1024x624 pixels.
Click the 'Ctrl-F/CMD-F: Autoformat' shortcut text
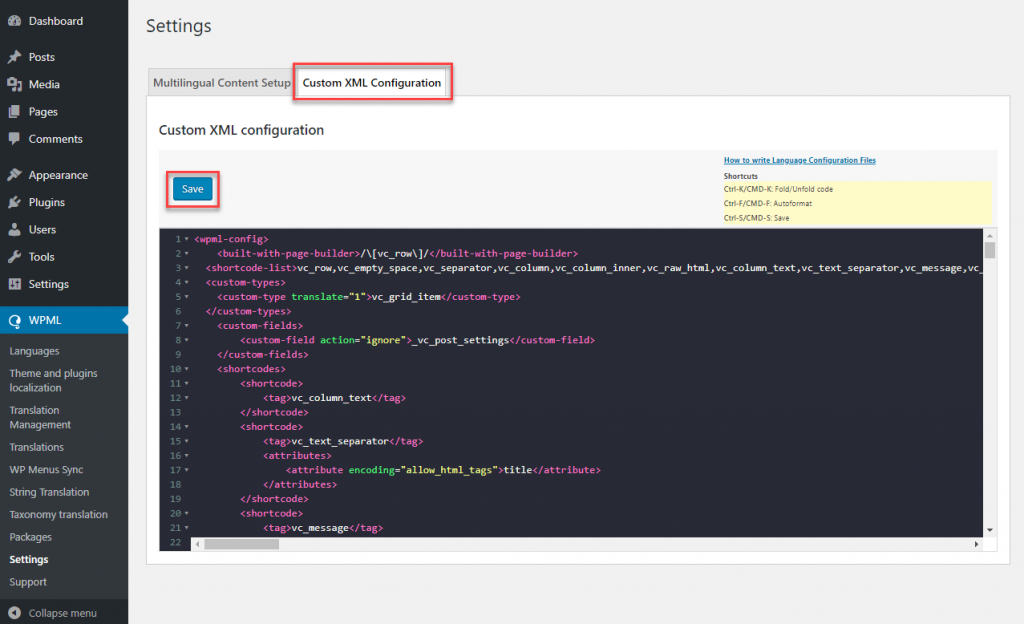tap(768, 204)
